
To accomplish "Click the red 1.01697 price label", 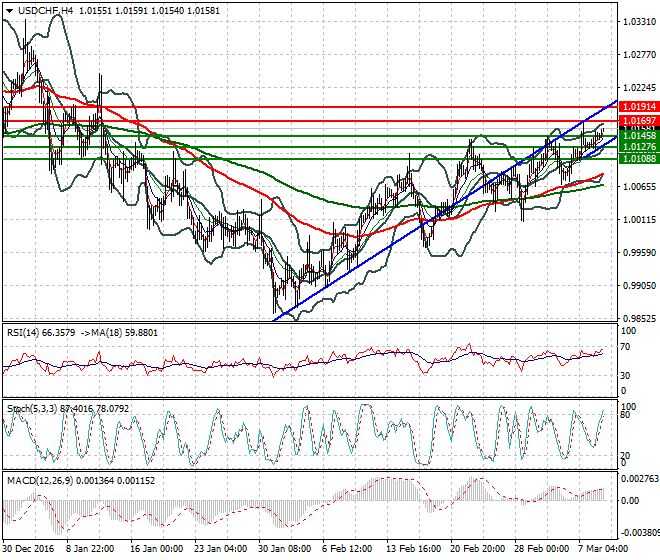I will point(639,120).
